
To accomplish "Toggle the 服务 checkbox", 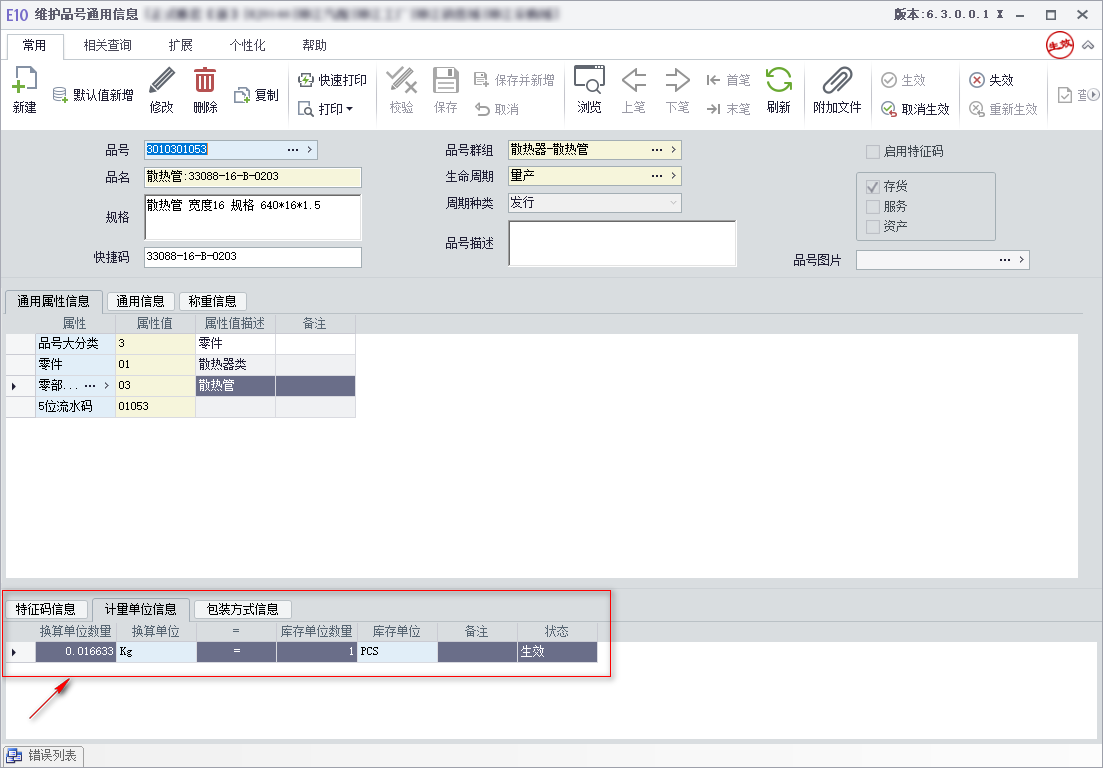I will click(x=872, y=206).
